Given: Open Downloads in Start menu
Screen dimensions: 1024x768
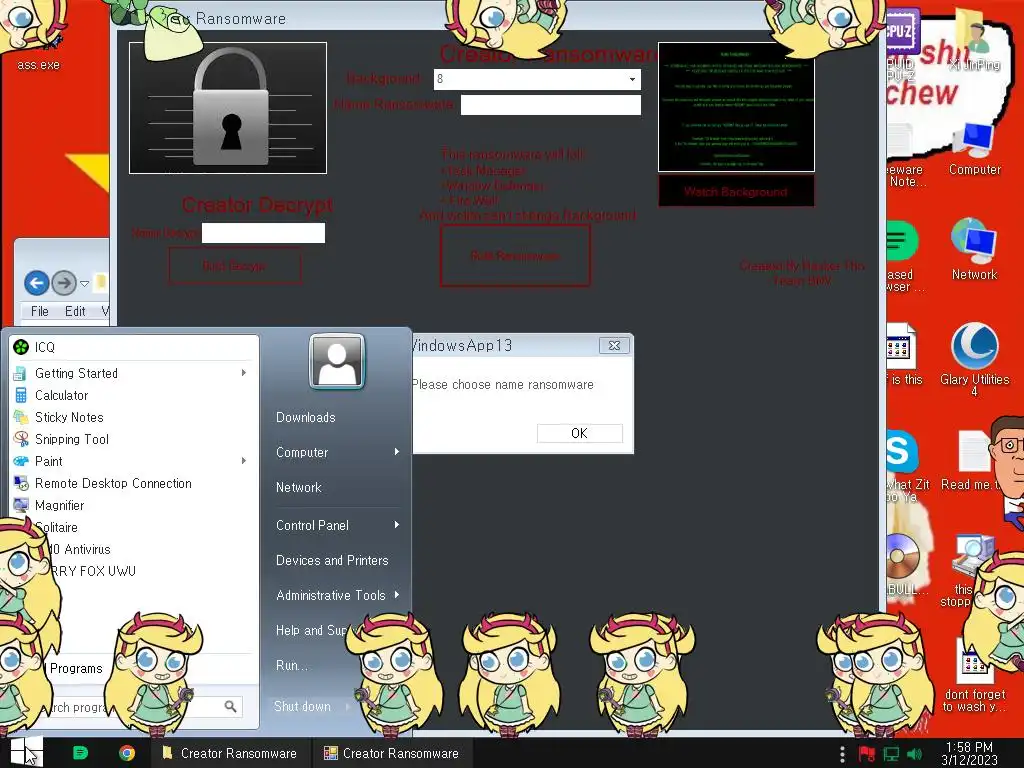Looking at the screenshot, I should 306,417.
